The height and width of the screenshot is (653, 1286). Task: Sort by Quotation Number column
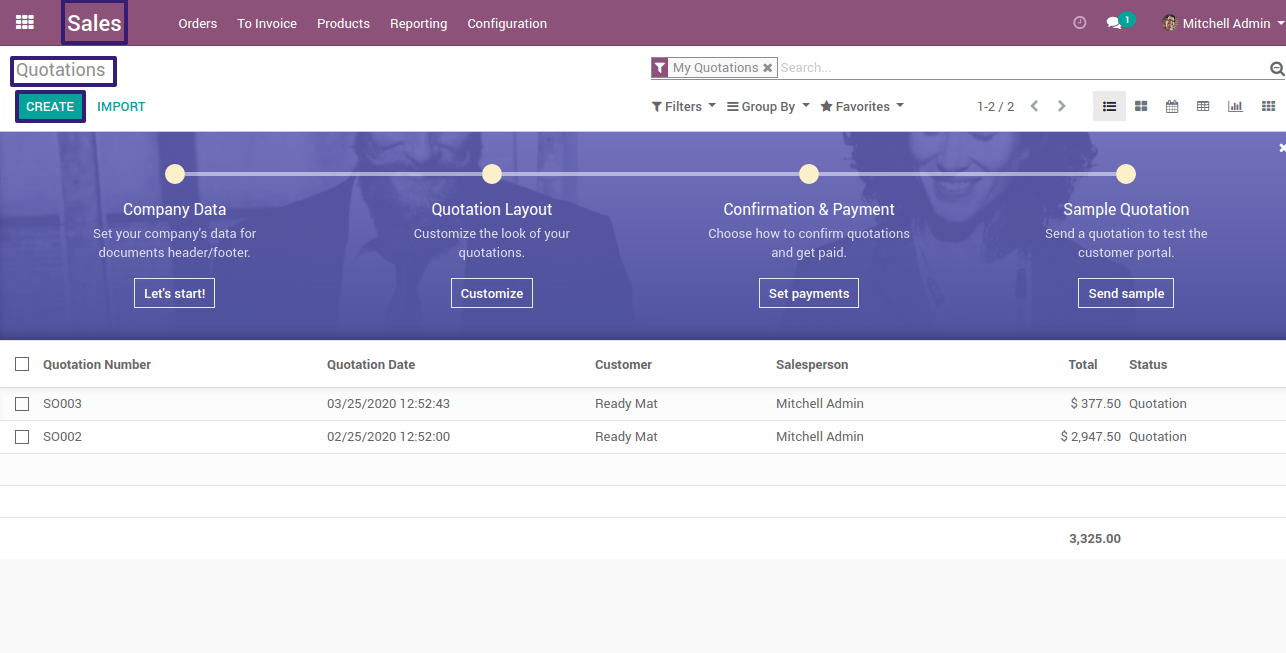point(97,364)
